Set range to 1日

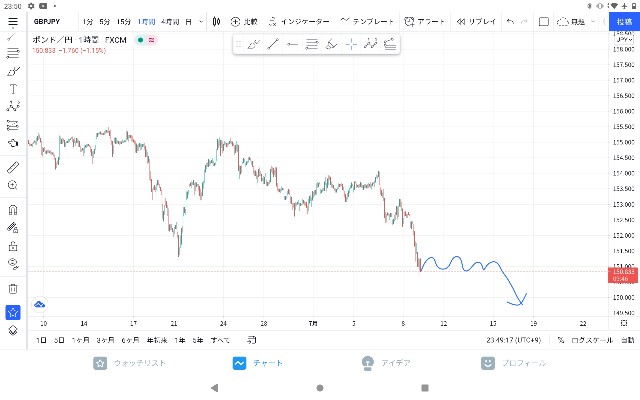(x=41, y=340)
